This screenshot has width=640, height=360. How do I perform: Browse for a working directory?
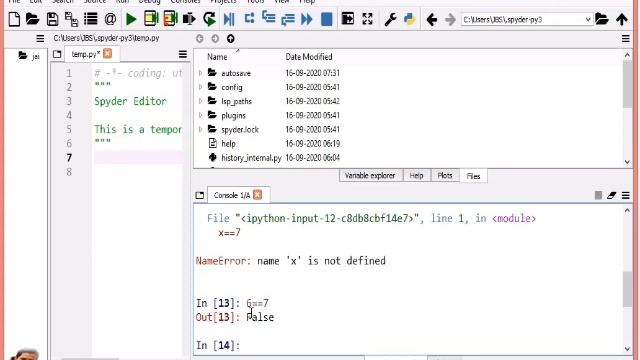tap(602, 19)
